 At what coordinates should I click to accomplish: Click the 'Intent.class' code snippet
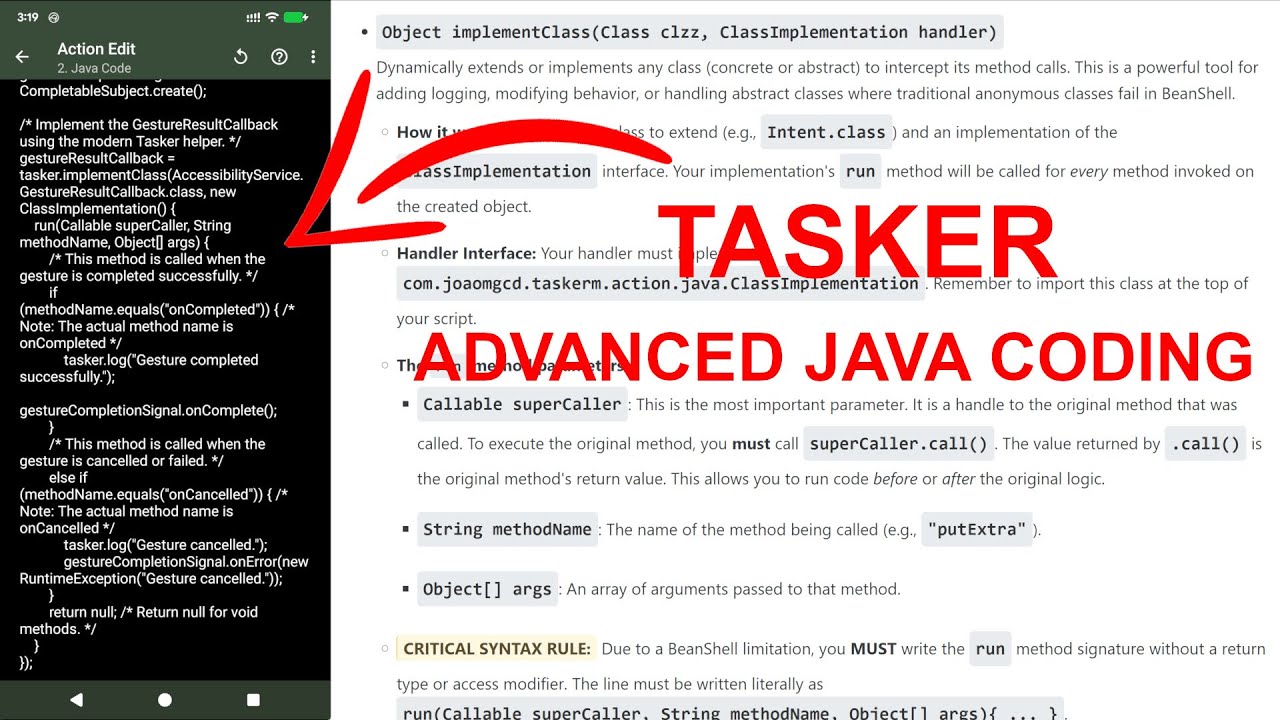click(x=826, y=132)
